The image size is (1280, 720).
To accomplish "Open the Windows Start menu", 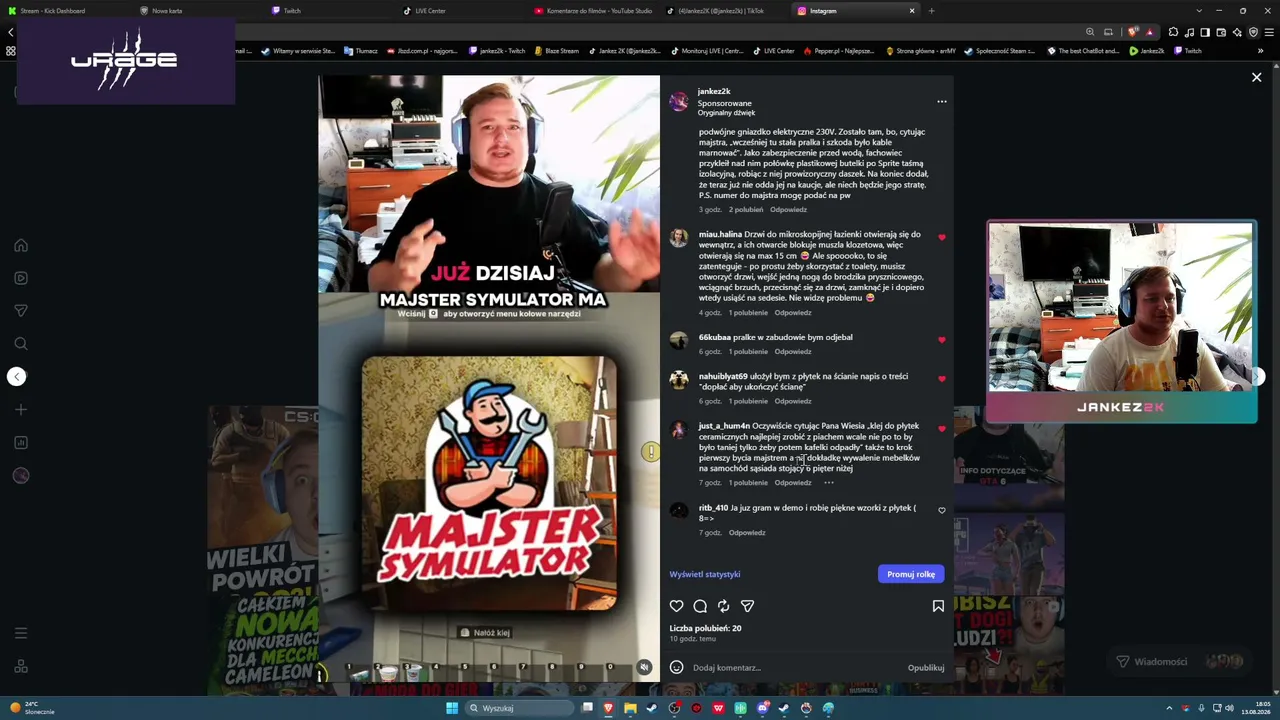I will click(452, 708).
